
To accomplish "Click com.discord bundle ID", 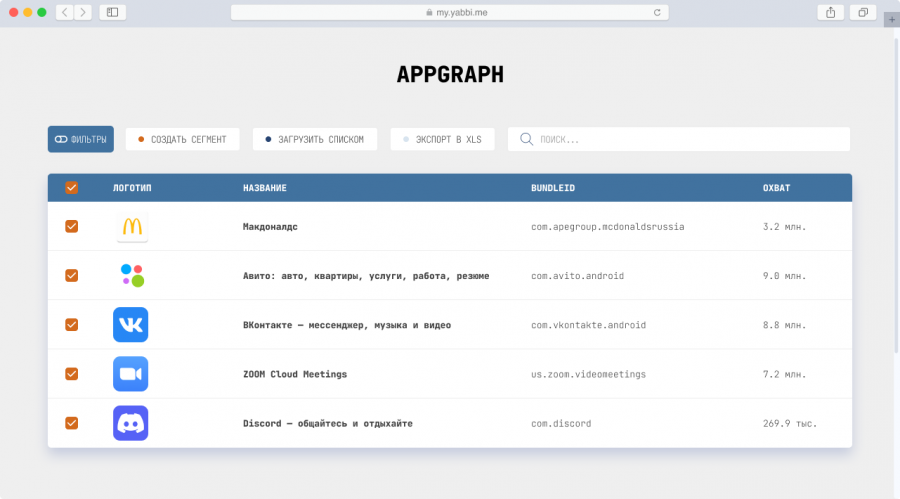I will coord(561,424).
